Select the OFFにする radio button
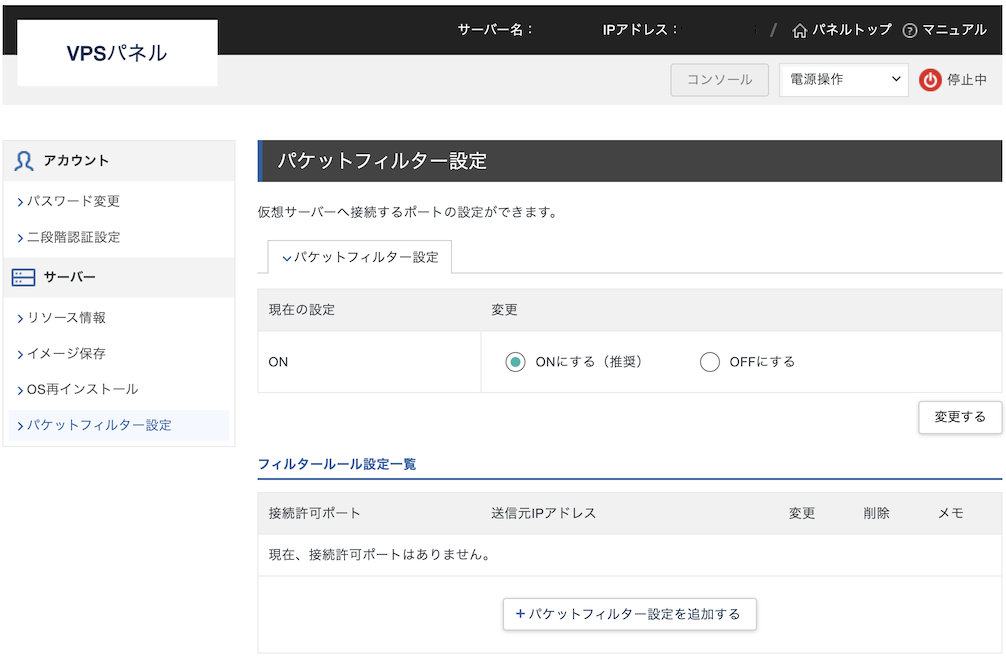 click(x=710, y=362)
